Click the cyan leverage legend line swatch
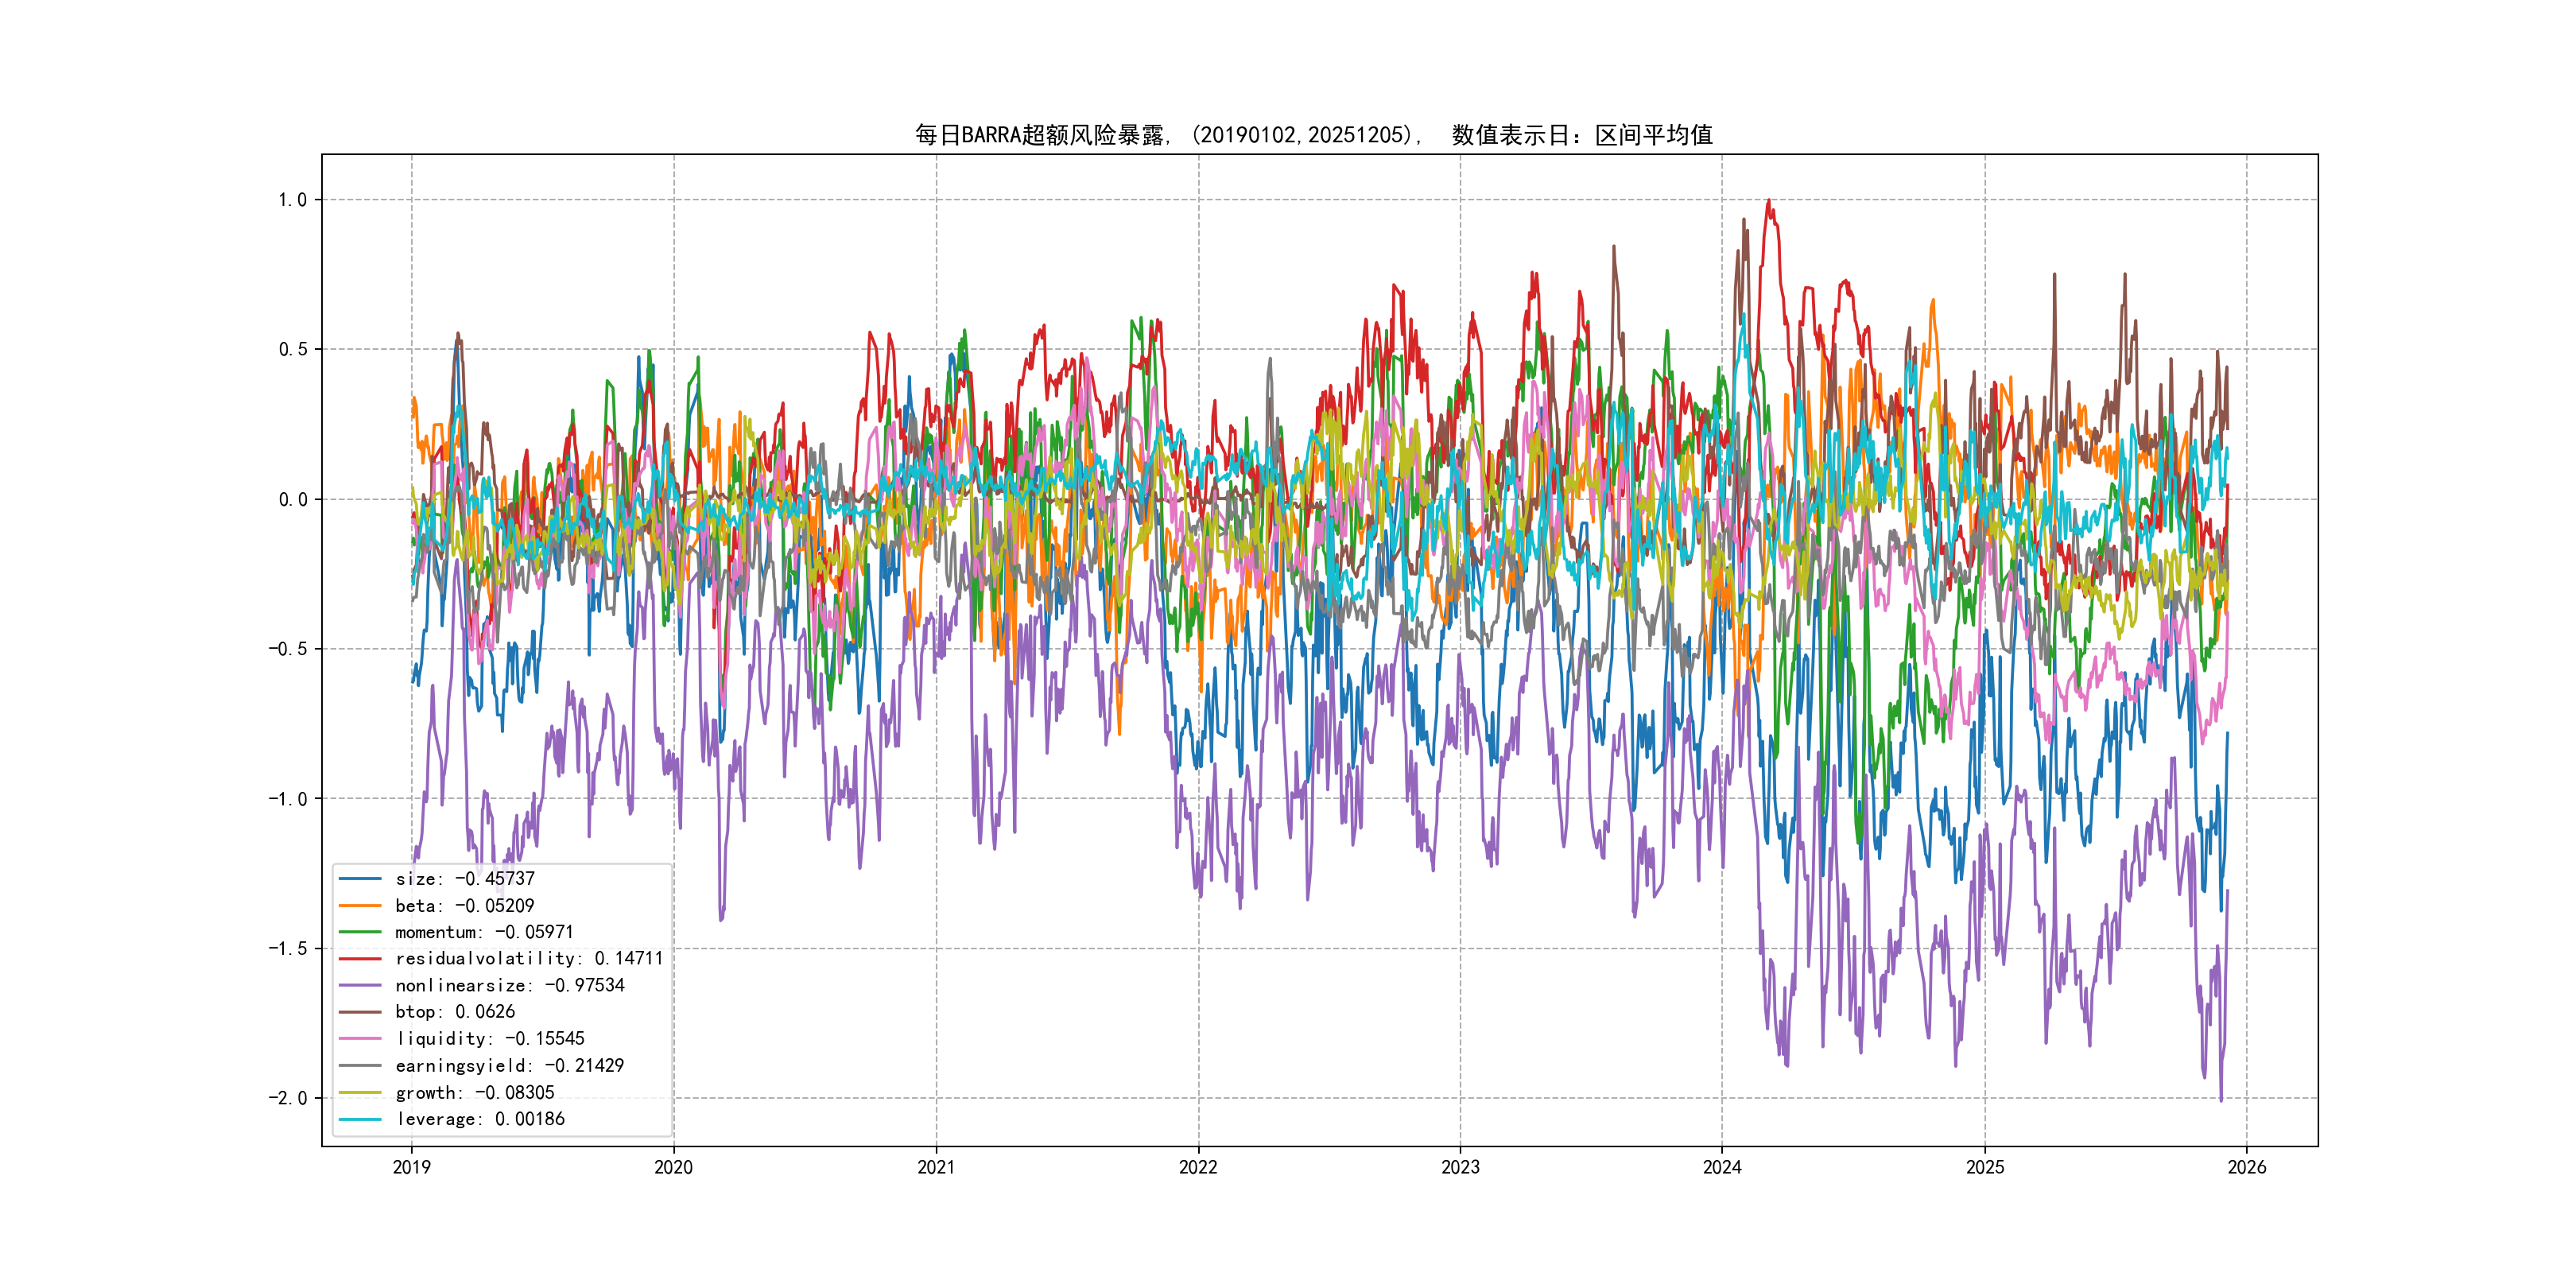This screenshot has height=1288, width=2576. (360, 1119)
